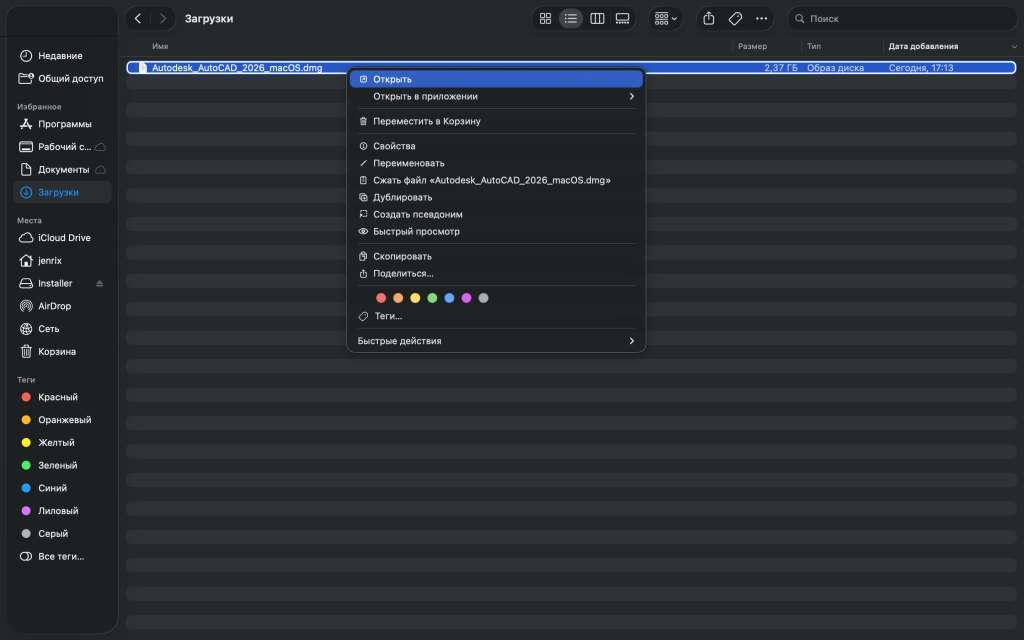Apply the yellow tag color dot
Viewport: 1024px width, 640px height.
click(x=415, y=298)
